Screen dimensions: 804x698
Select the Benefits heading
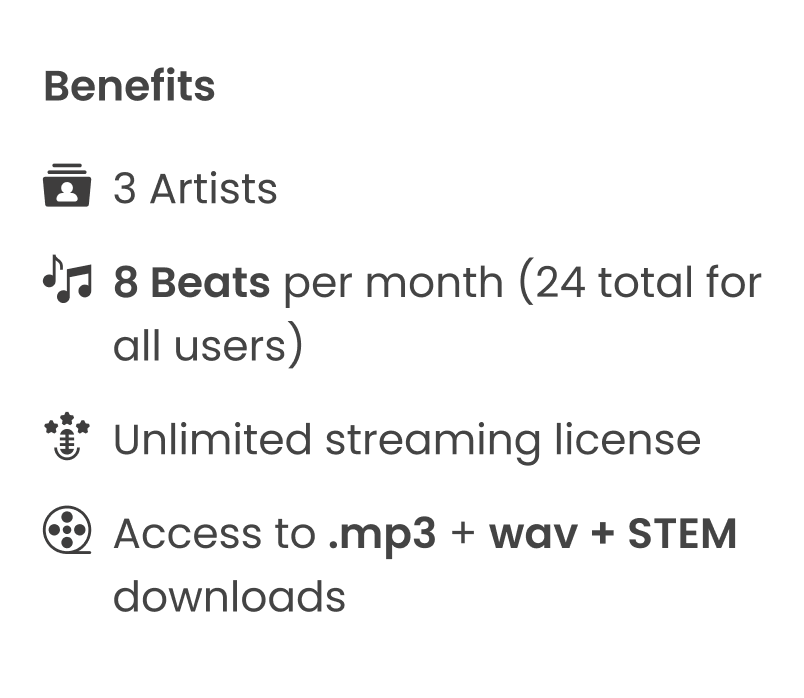click(129, 86)
